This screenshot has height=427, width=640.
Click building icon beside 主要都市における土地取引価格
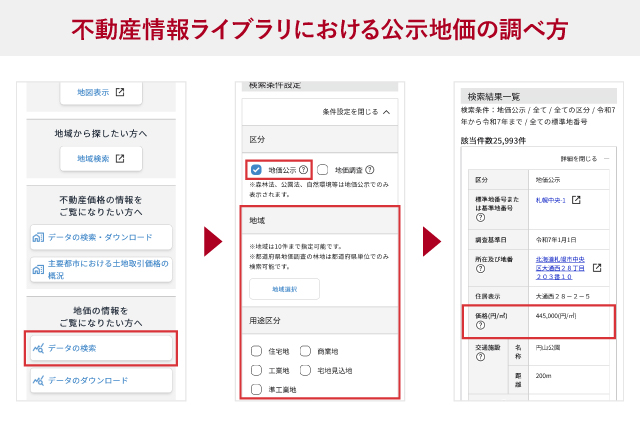click(38, 269)
